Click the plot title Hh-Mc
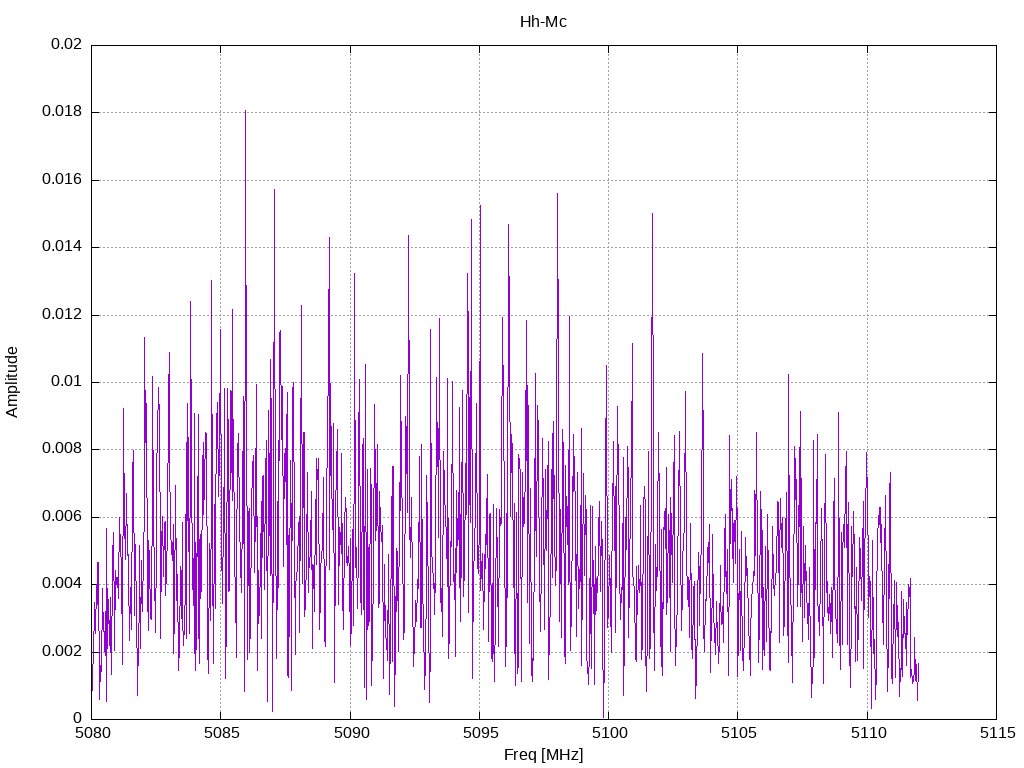This screenshot has width=1024, height=768. pyautogui.click(x=543, y=22)
